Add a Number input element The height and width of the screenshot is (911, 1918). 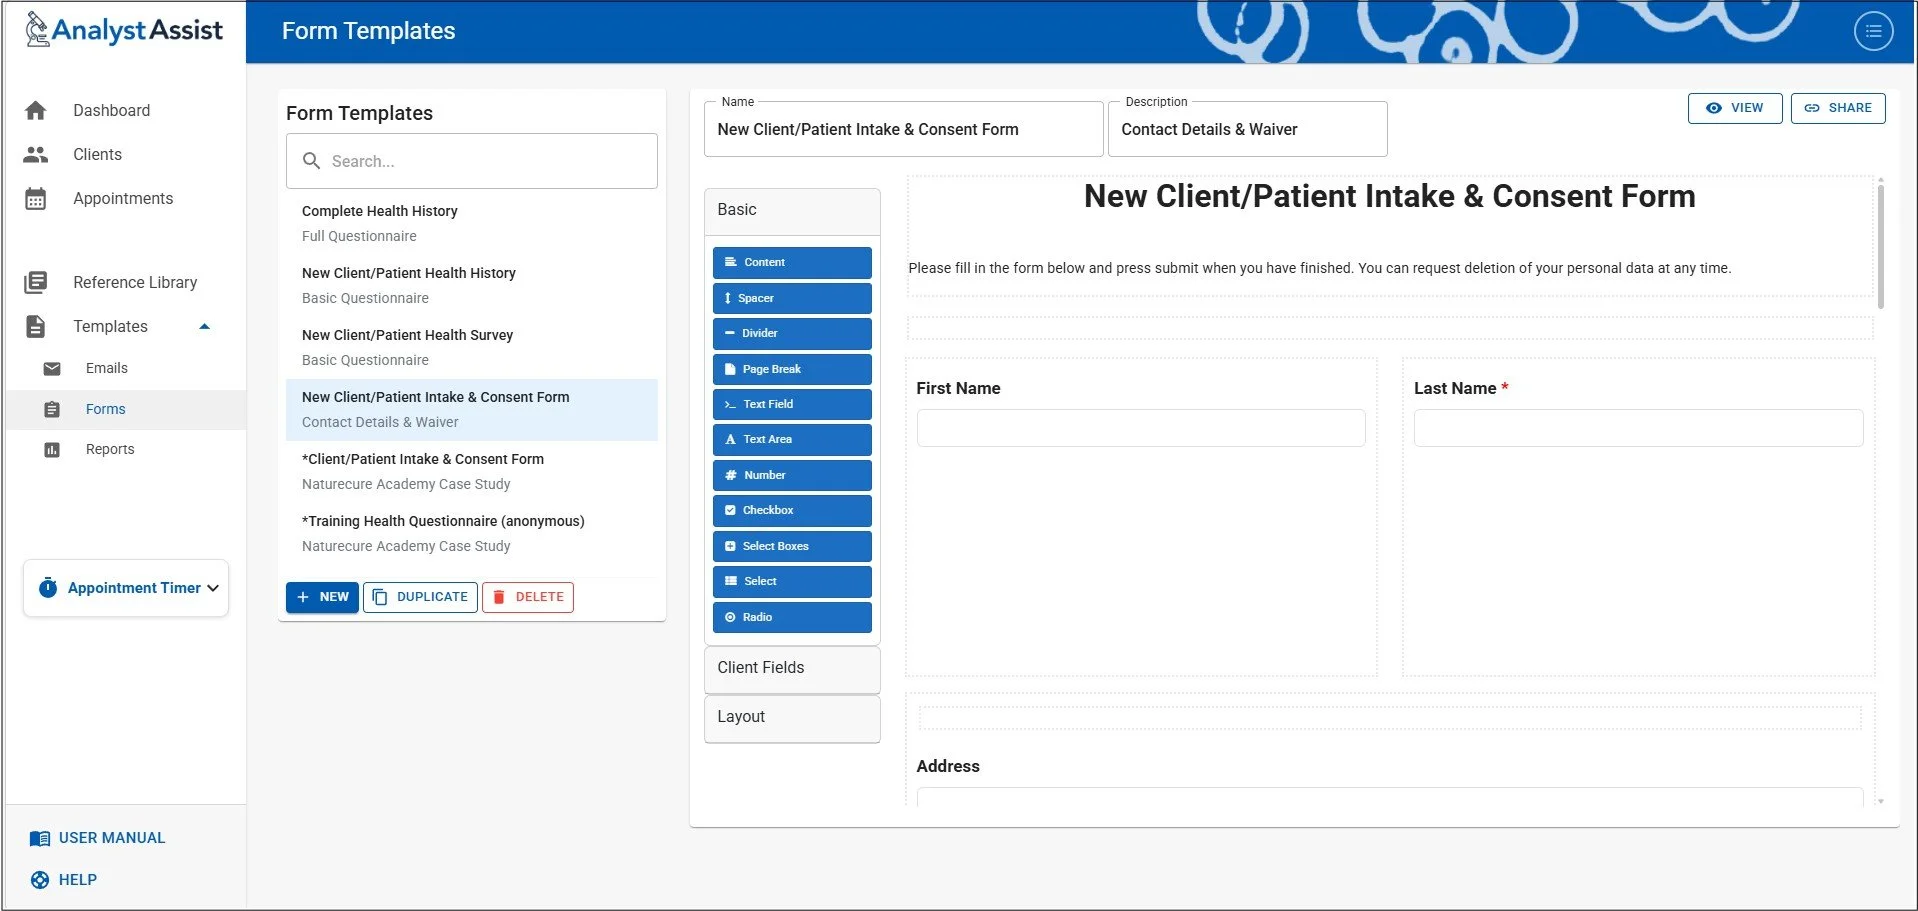(791, 475)
